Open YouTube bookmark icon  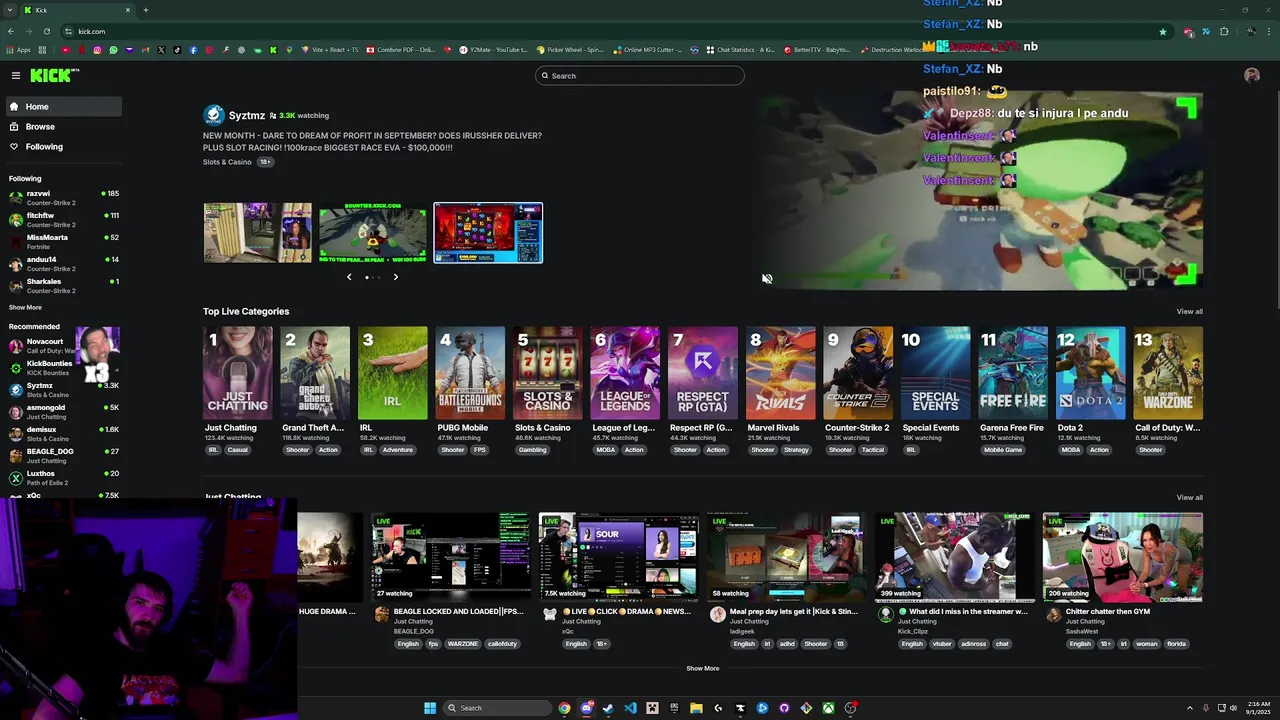coord(66,50)
